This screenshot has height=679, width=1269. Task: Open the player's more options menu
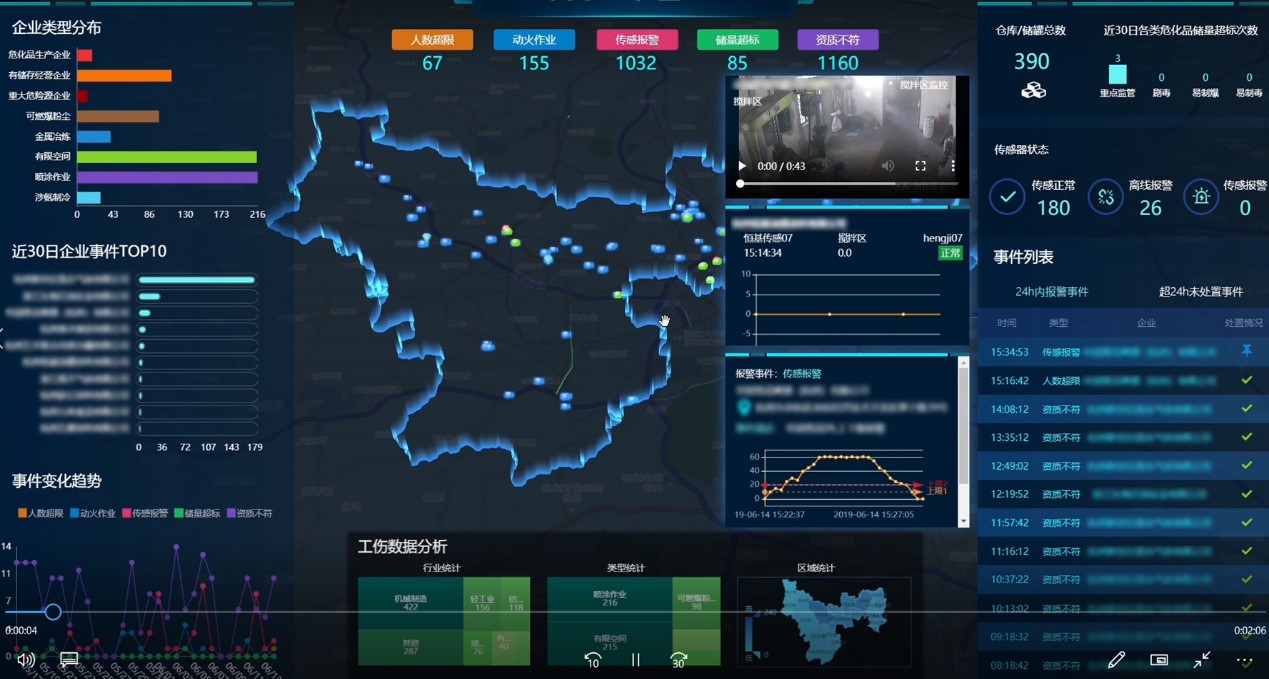point(1244,661)
